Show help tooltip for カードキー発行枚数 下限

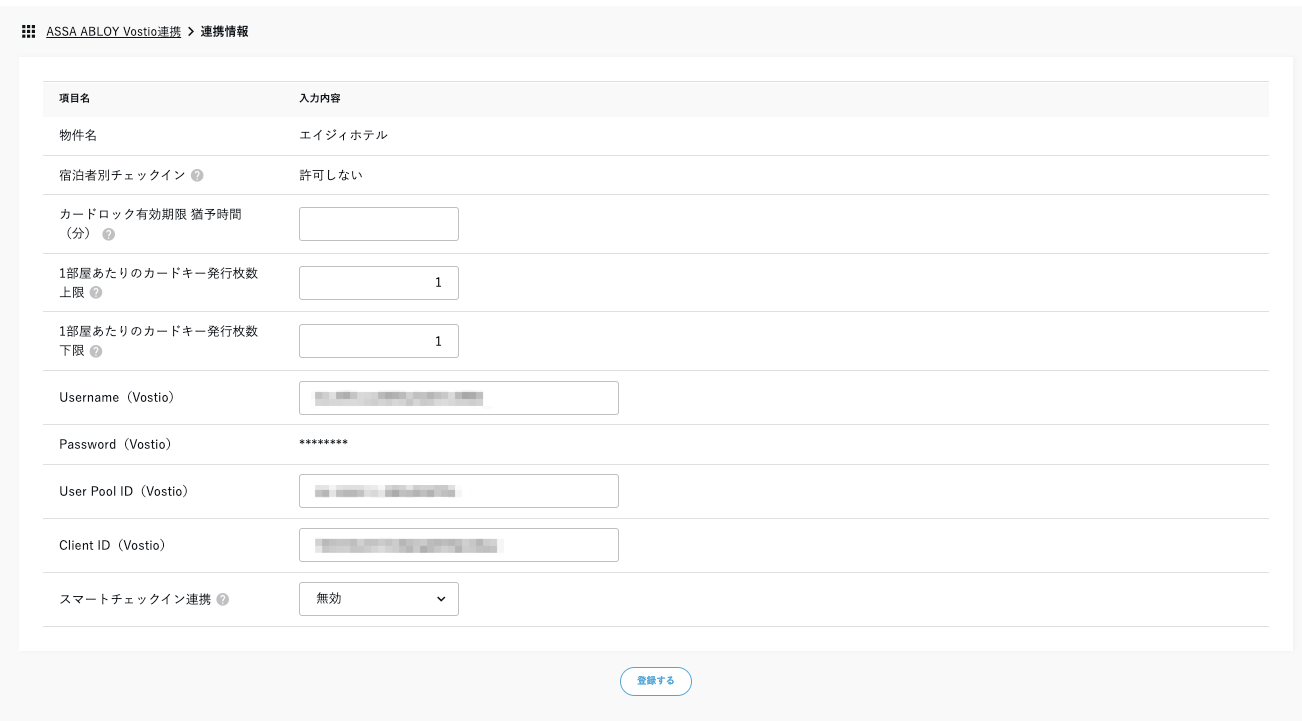tap(96, 351)
